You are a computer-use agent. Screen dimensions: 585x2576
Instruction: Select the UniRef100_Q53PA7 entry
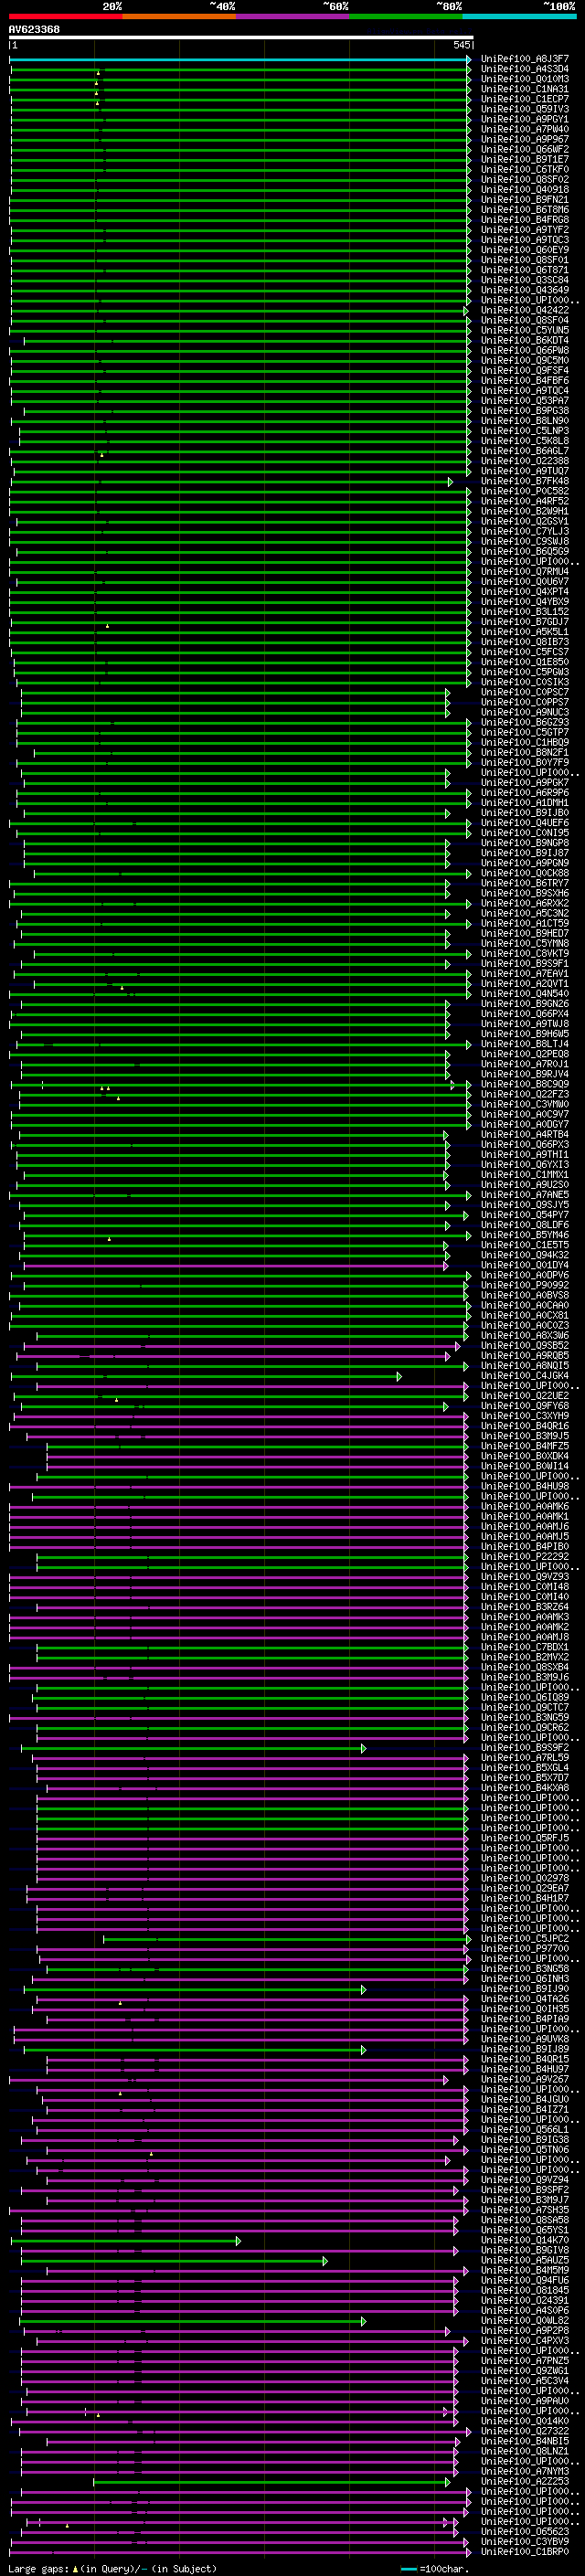click(x=524, y=400)
